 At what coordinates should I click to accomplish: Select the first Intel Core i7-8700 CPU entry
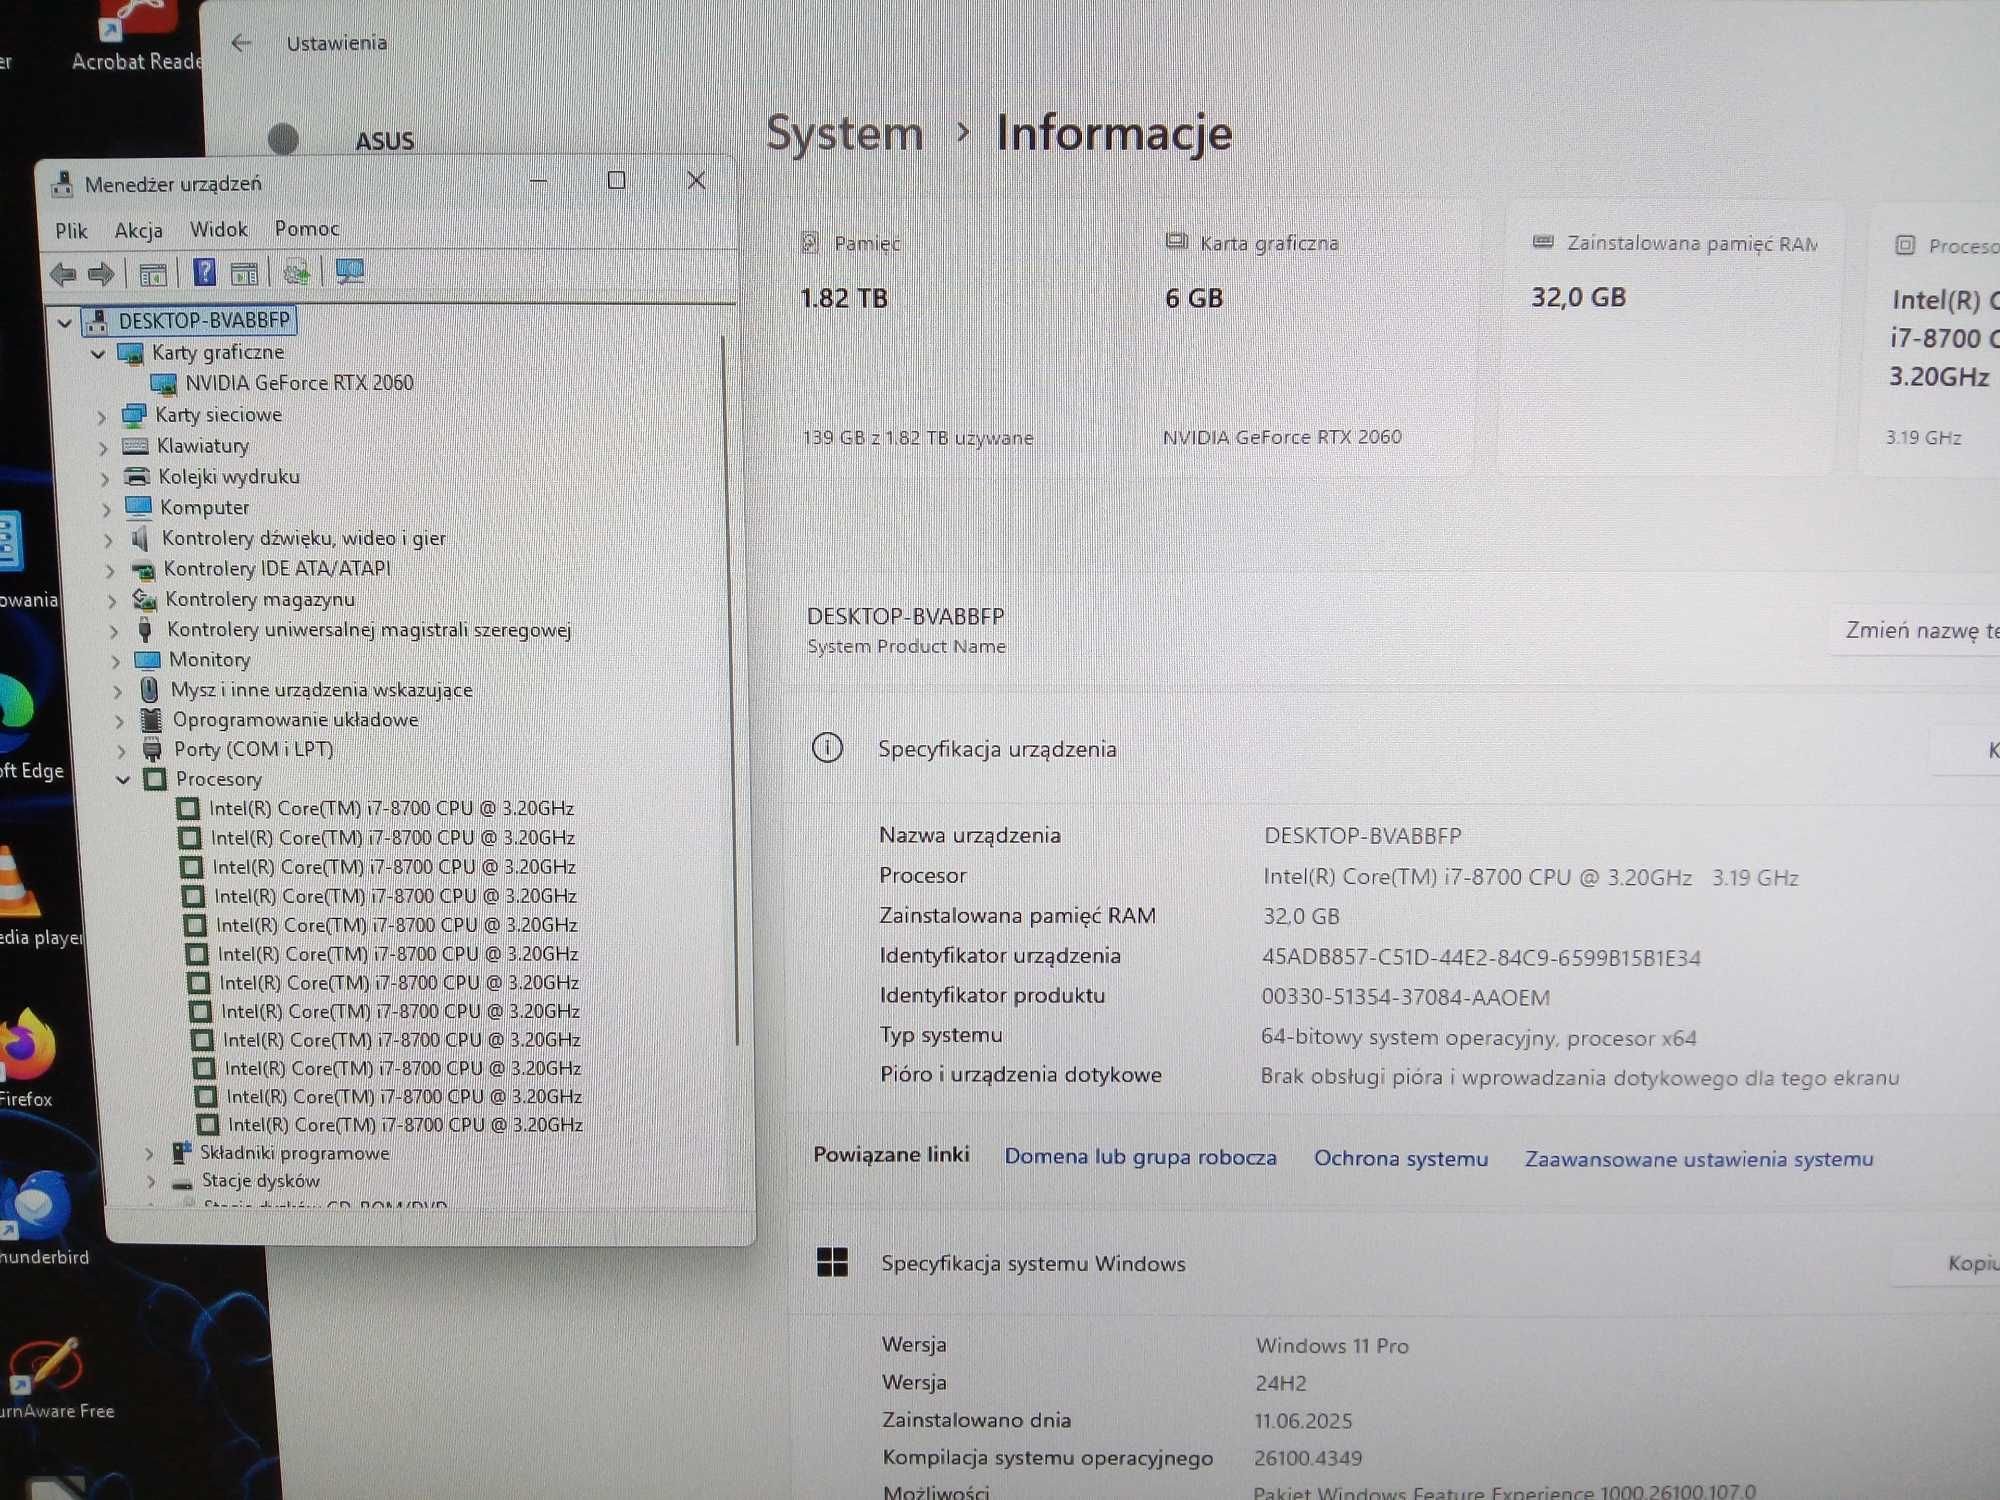click(391, 808)
